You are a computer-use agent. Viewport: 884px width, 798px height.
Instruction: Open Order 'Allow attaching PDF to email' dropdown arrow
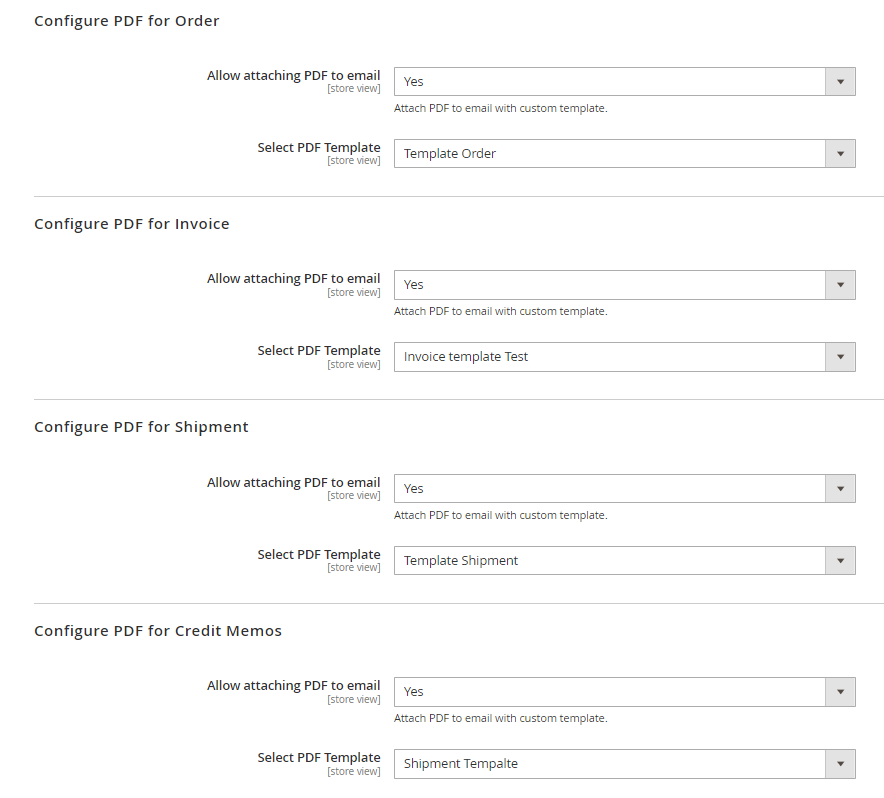pyautogui.click(x=840, y=82)
